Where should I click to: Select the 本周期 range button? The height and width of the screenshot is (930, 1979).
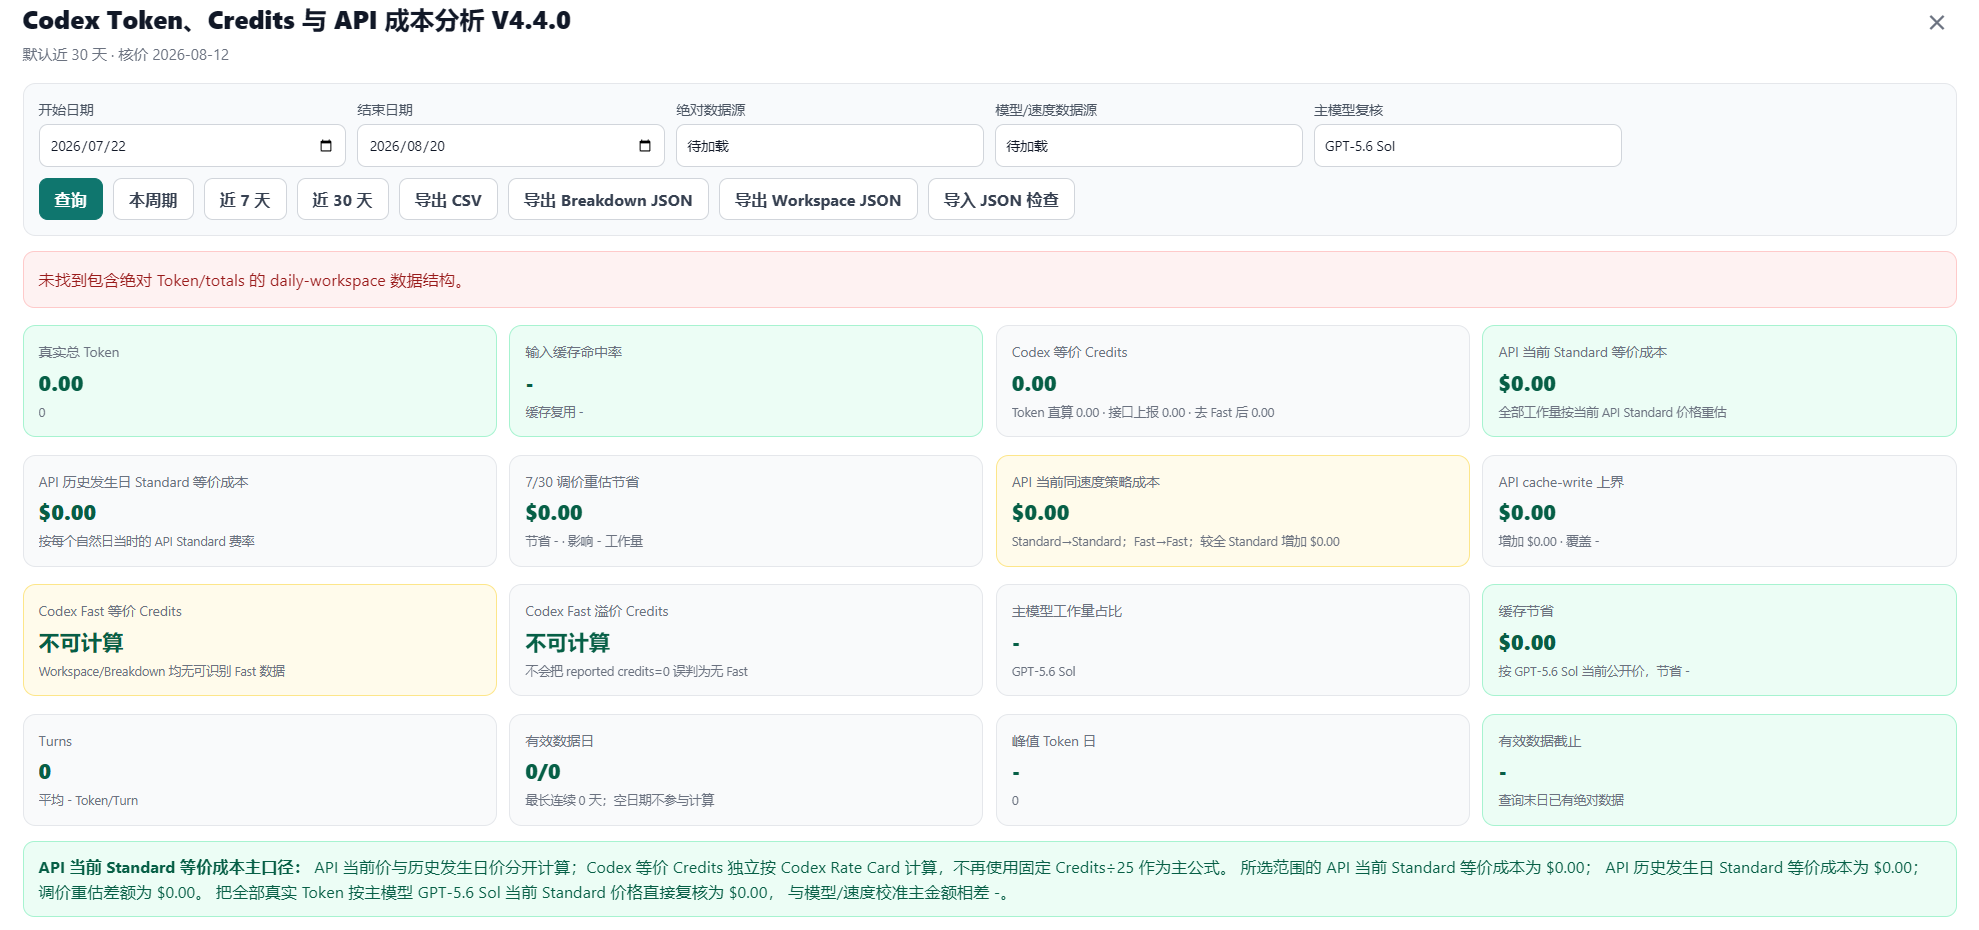[153, 200]
